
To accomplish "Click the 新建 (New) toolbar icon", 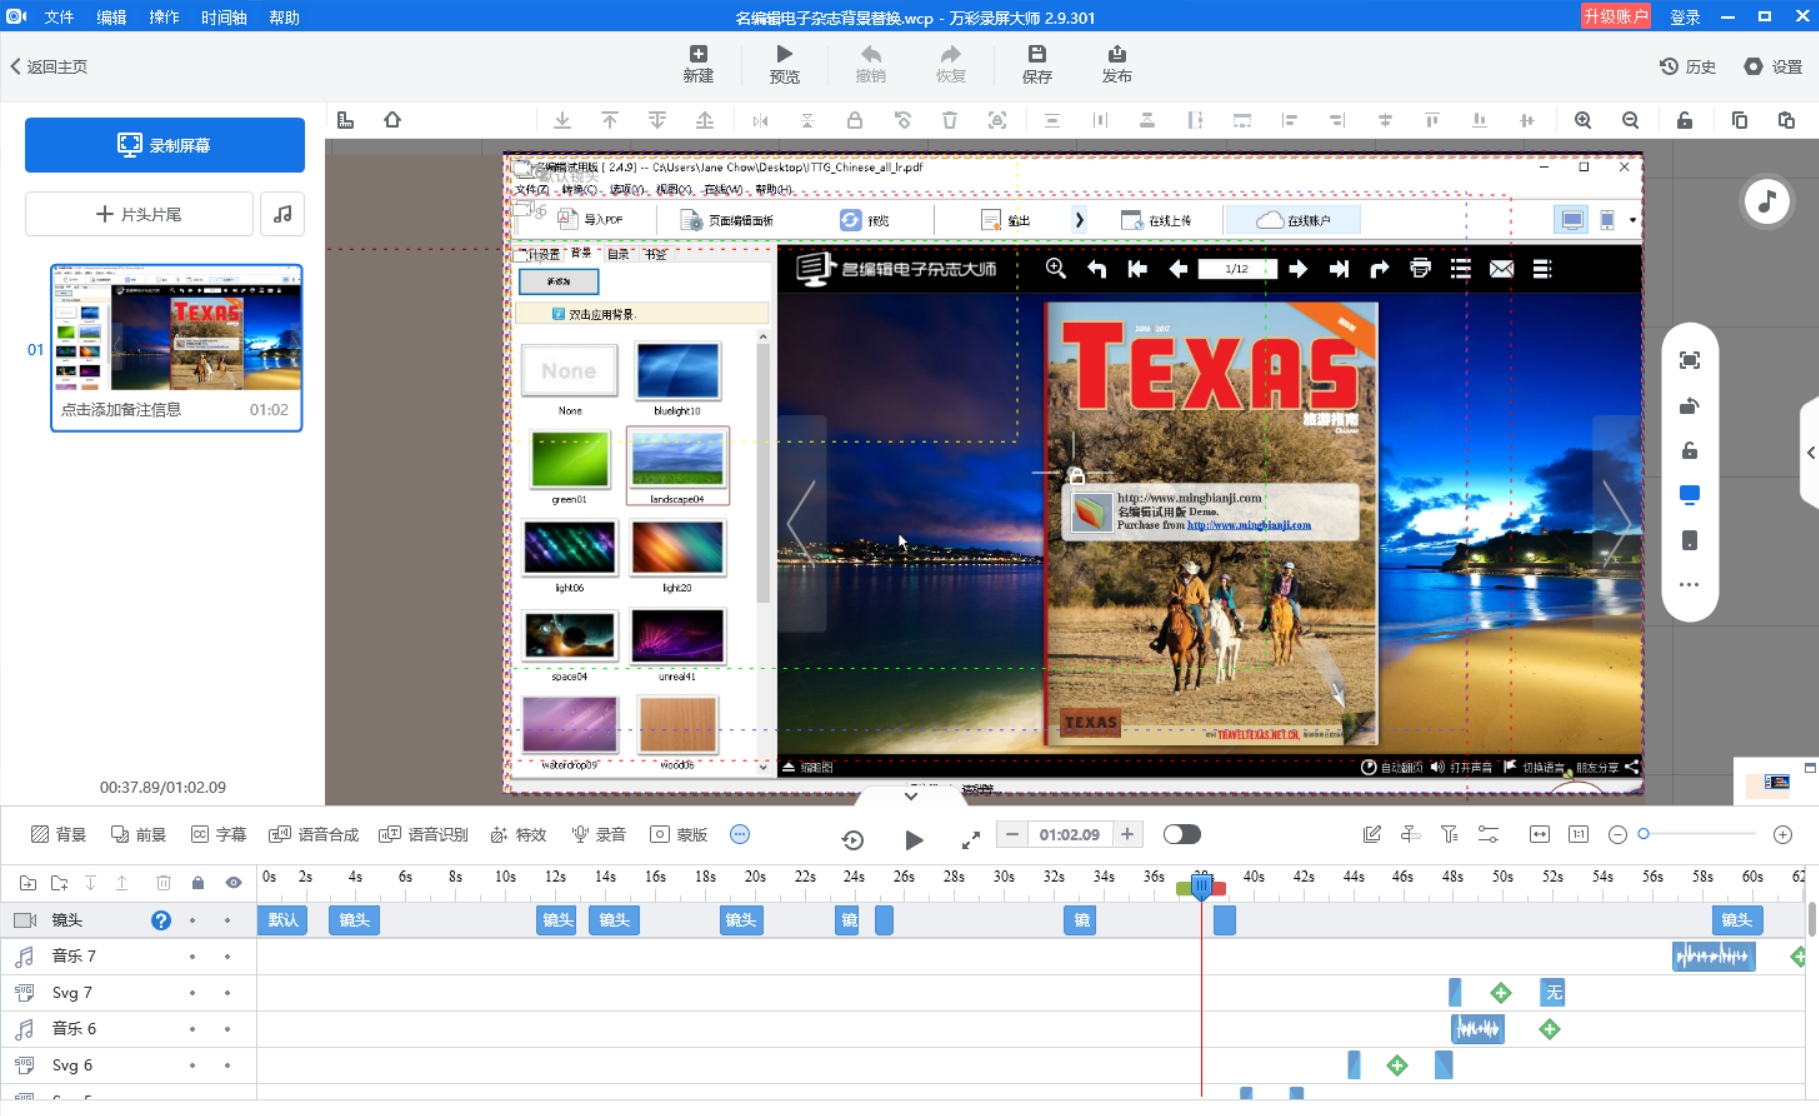I will tap(698, 64).
